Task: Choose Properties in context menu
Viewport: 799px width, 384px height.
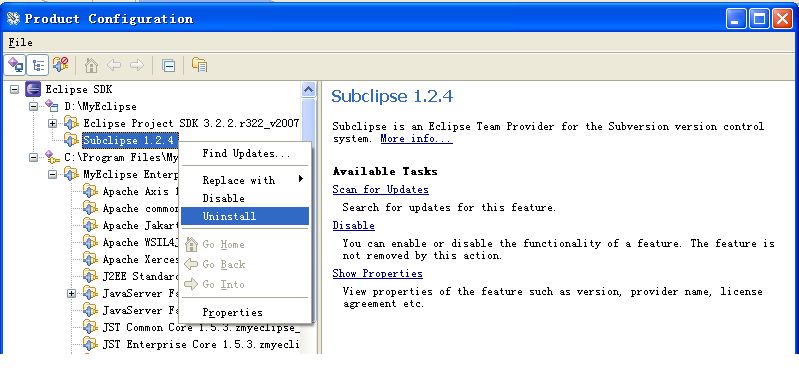Action: coord(245,312)
